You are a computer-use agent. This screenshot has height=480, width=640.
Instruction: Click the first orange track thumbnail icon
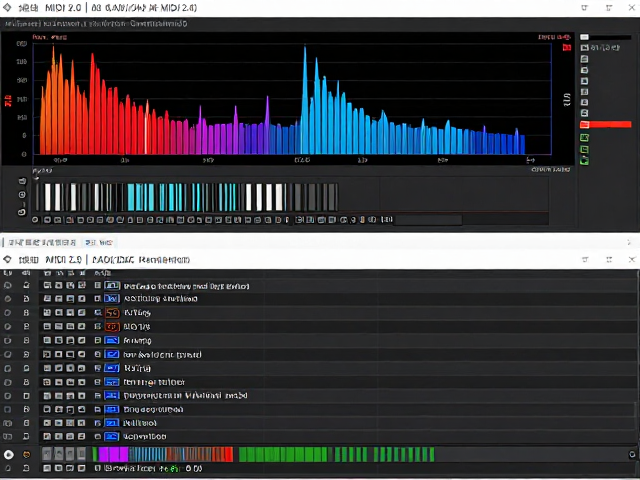coord(112,313)
